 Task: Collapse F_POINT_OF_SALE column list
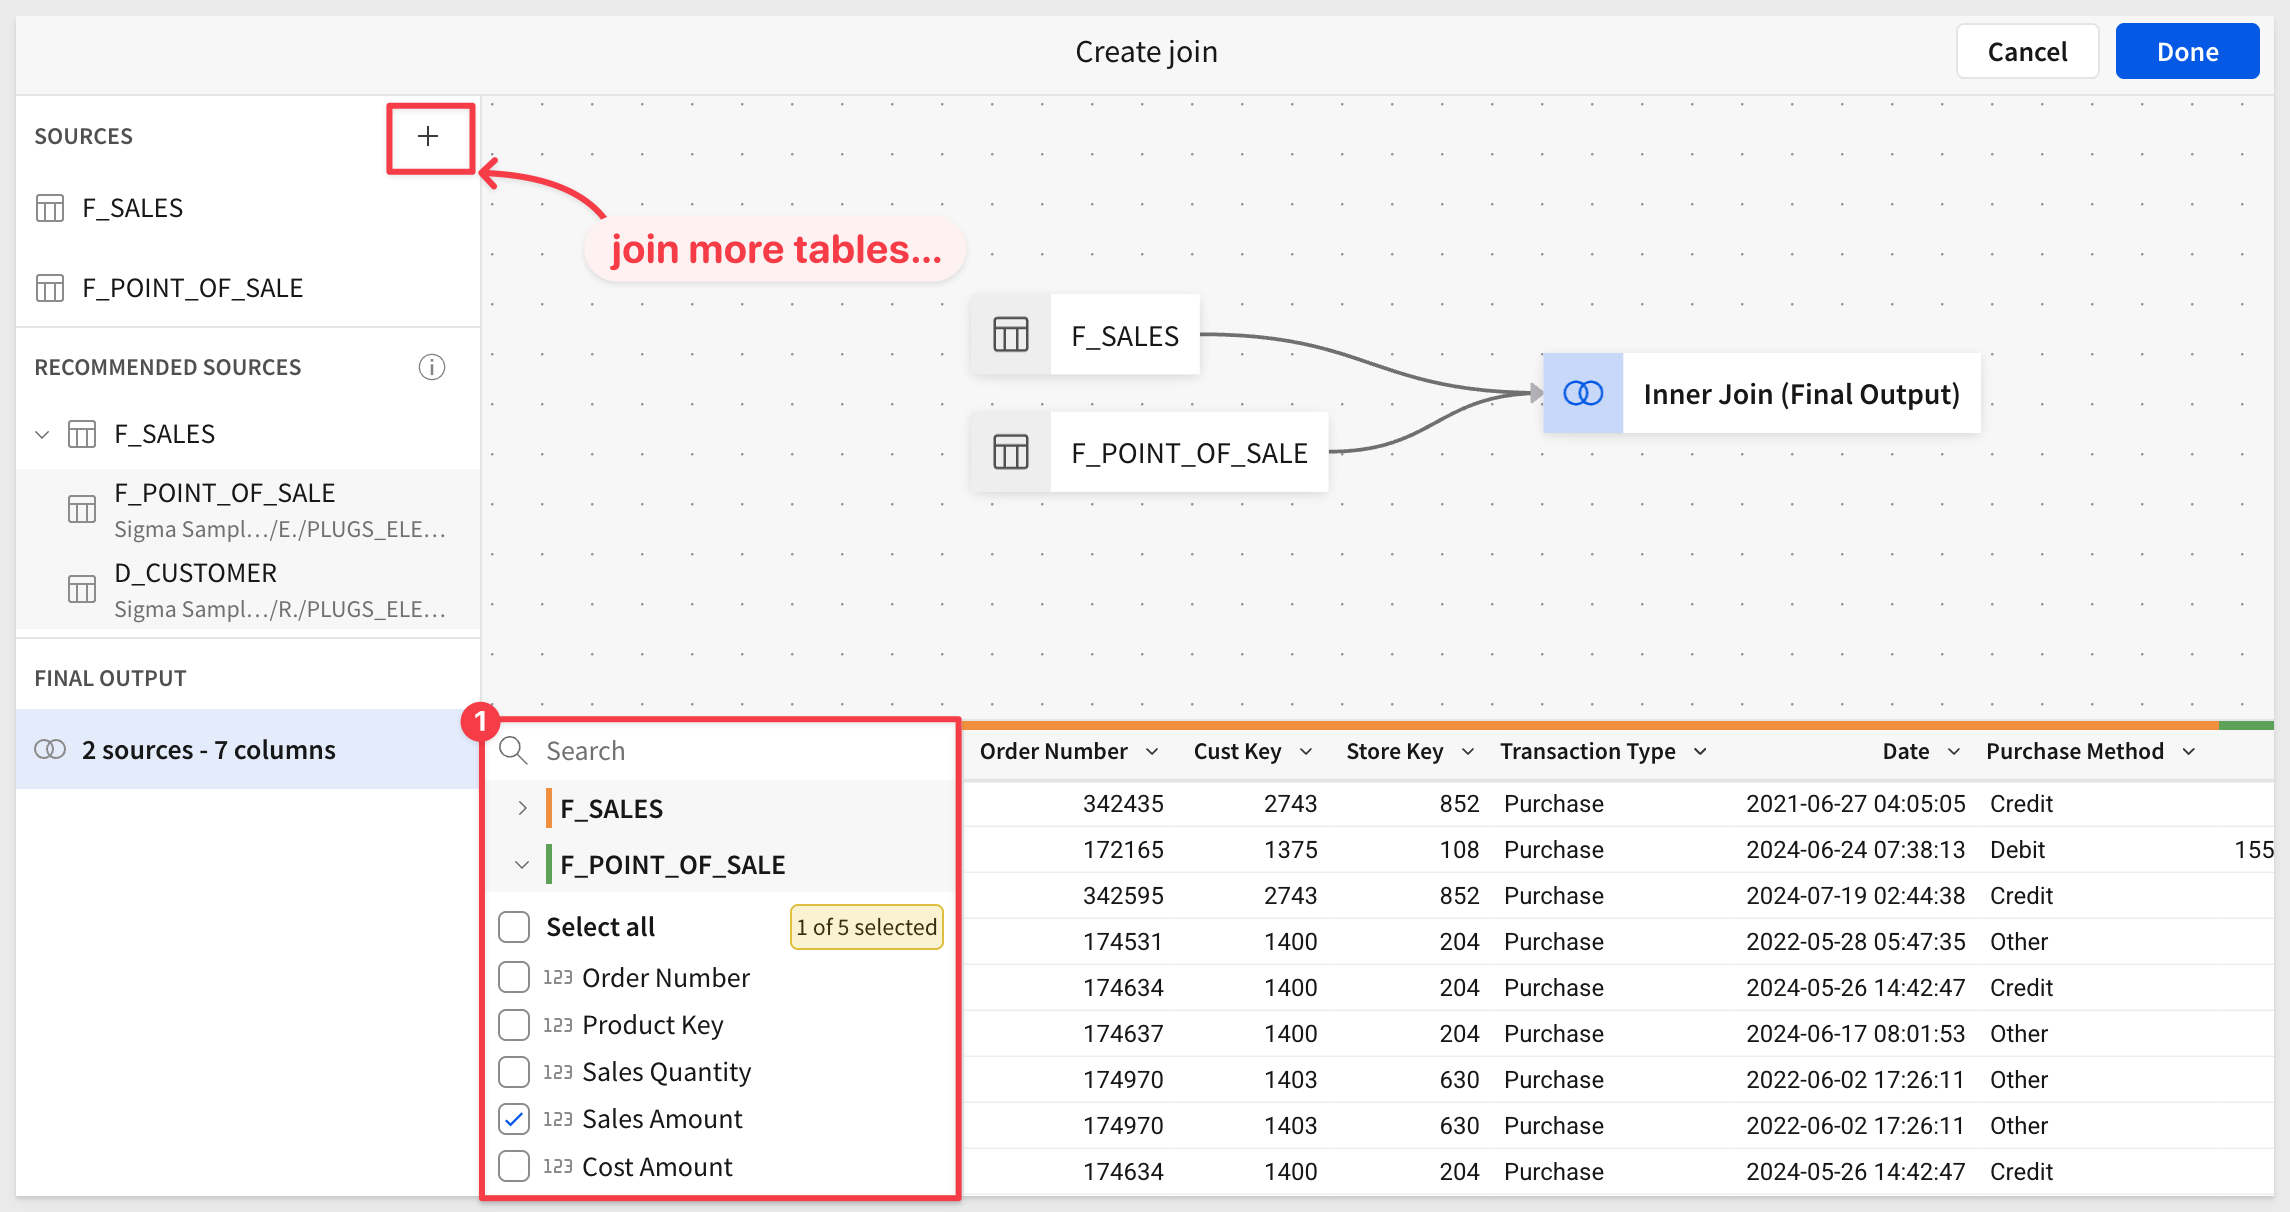[522, 865]
